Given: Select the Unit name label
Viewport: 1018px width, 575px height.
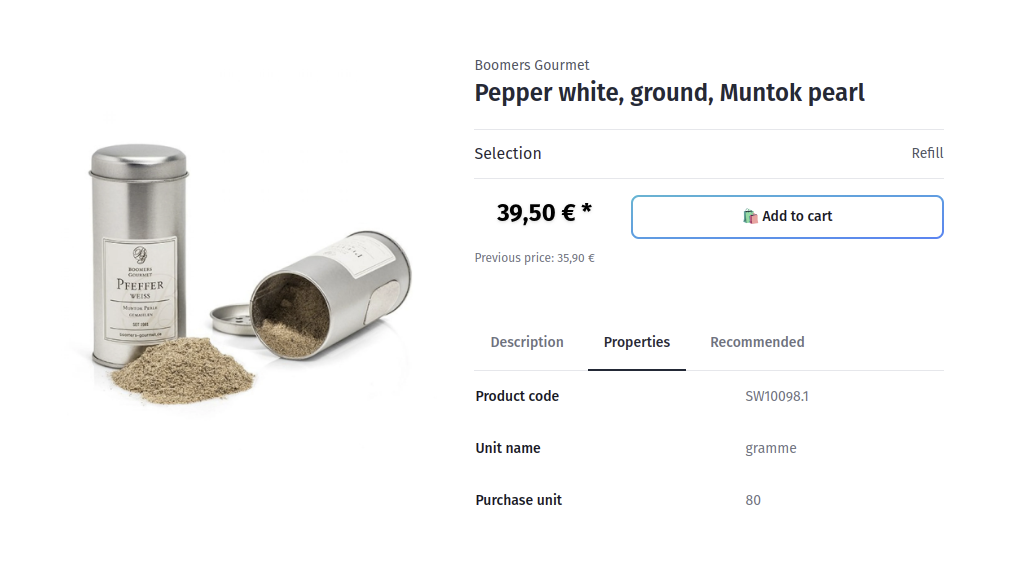Looking at the screenshot, I should click(x=508, y=448).
